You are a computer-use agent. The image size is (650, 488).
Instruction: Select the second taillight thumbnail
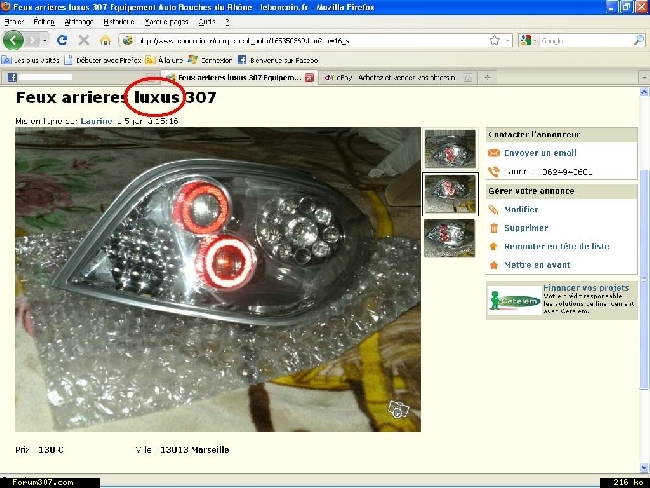tap(450, 194)
